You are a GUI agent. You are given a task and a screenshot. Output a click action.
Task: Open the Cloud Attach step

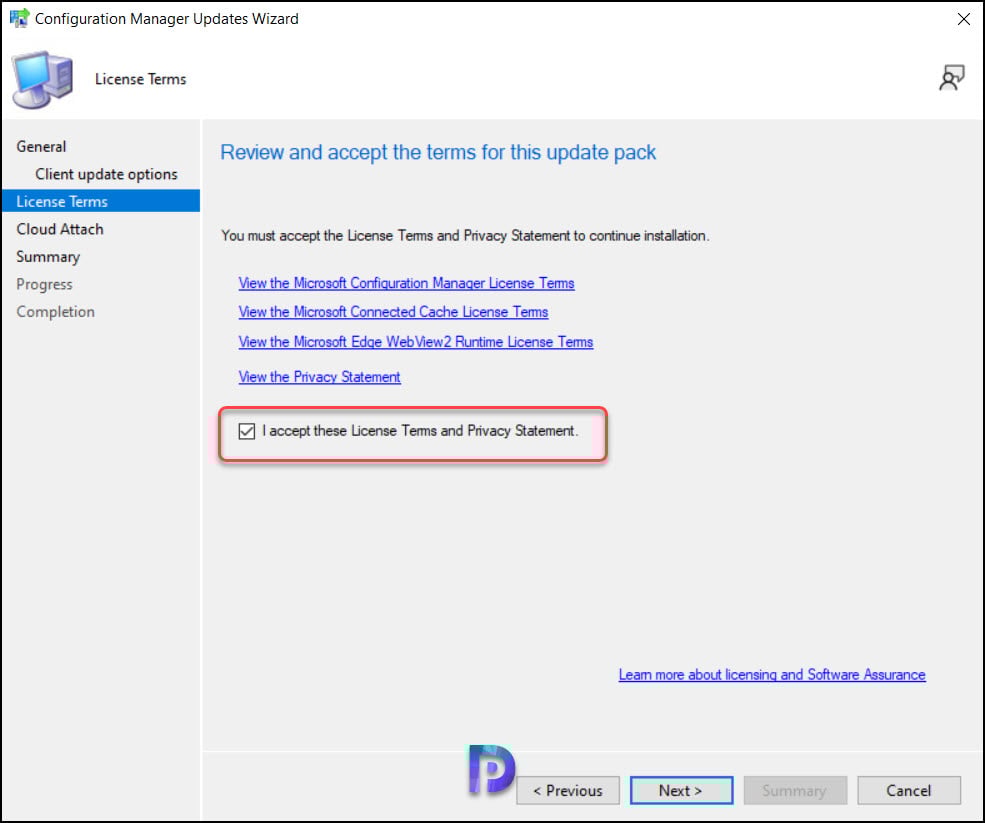[60, 229]
